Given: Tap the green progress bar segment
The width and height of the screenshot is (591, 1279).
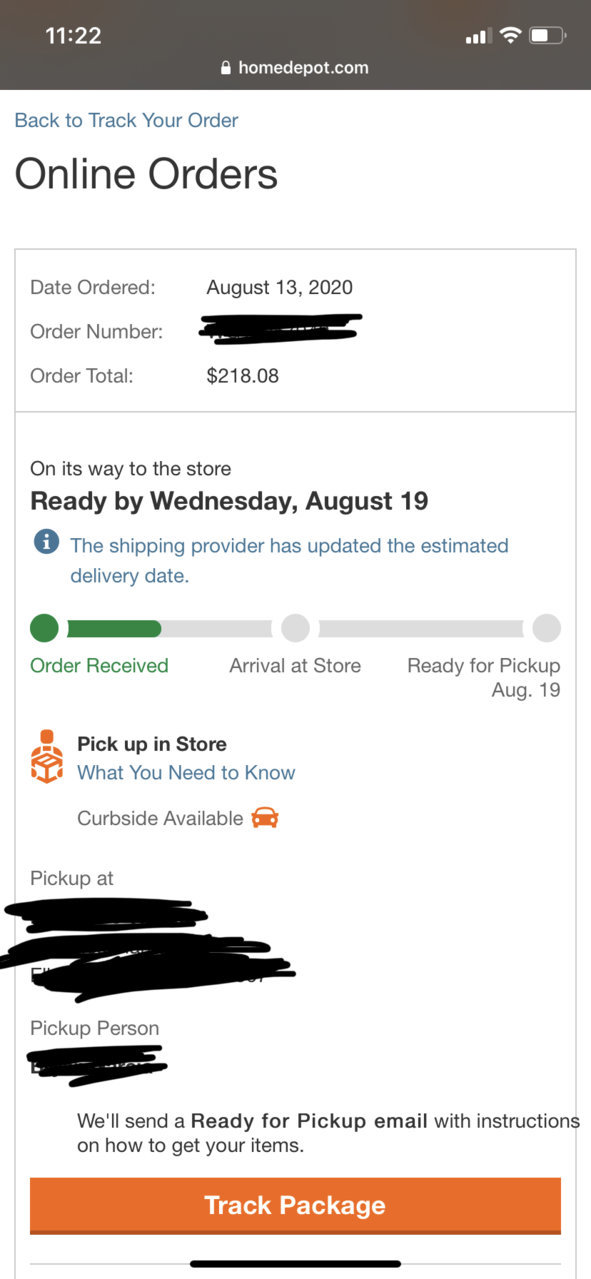Looking at the screenshot, I should [x=114, y=628].
